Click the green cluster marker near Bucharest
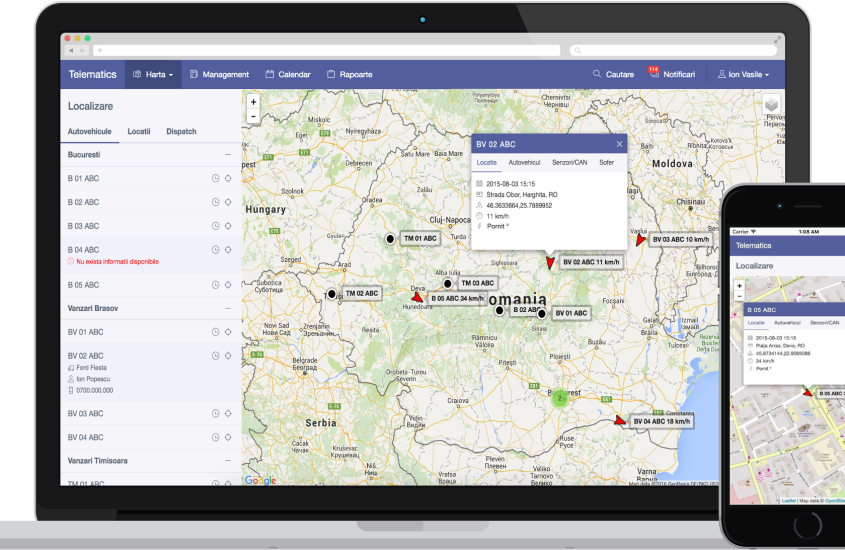845x550 pixels. point(560,399)
